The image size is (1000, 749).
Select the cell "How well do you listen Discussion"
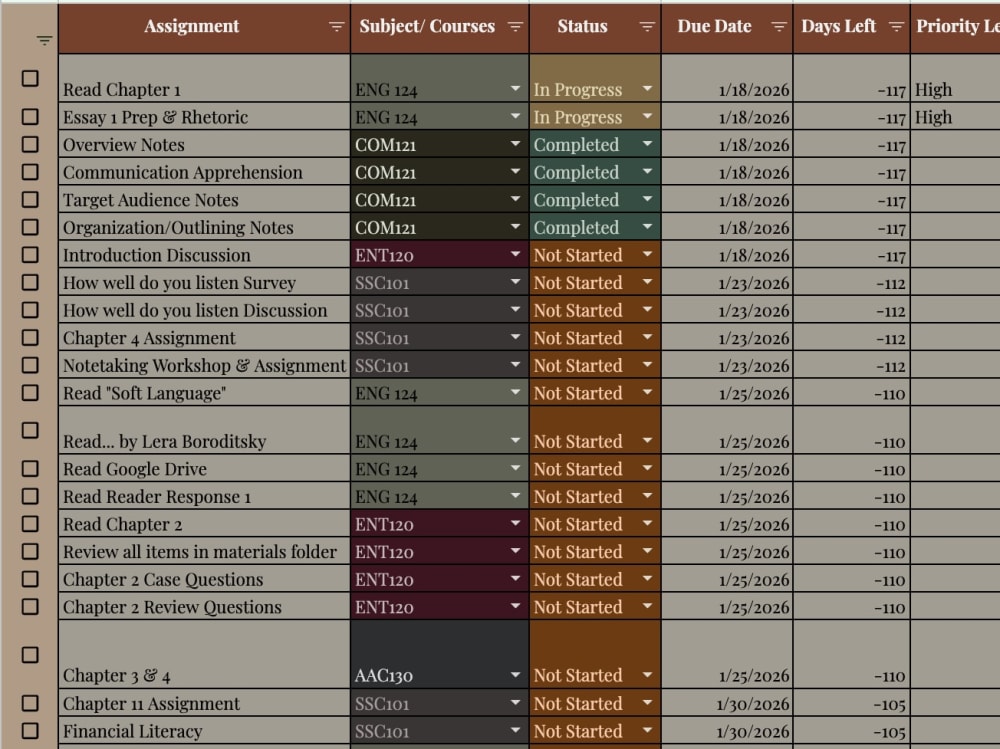[x=204, y=310]
